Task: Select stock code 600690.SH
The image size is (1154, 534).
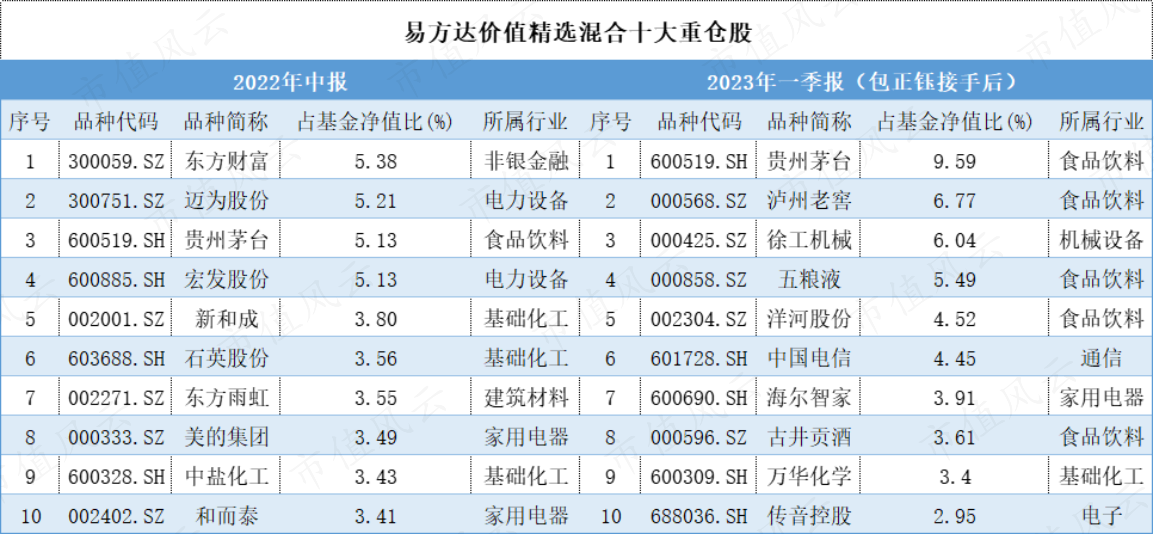Action: [x=698, y=398]
